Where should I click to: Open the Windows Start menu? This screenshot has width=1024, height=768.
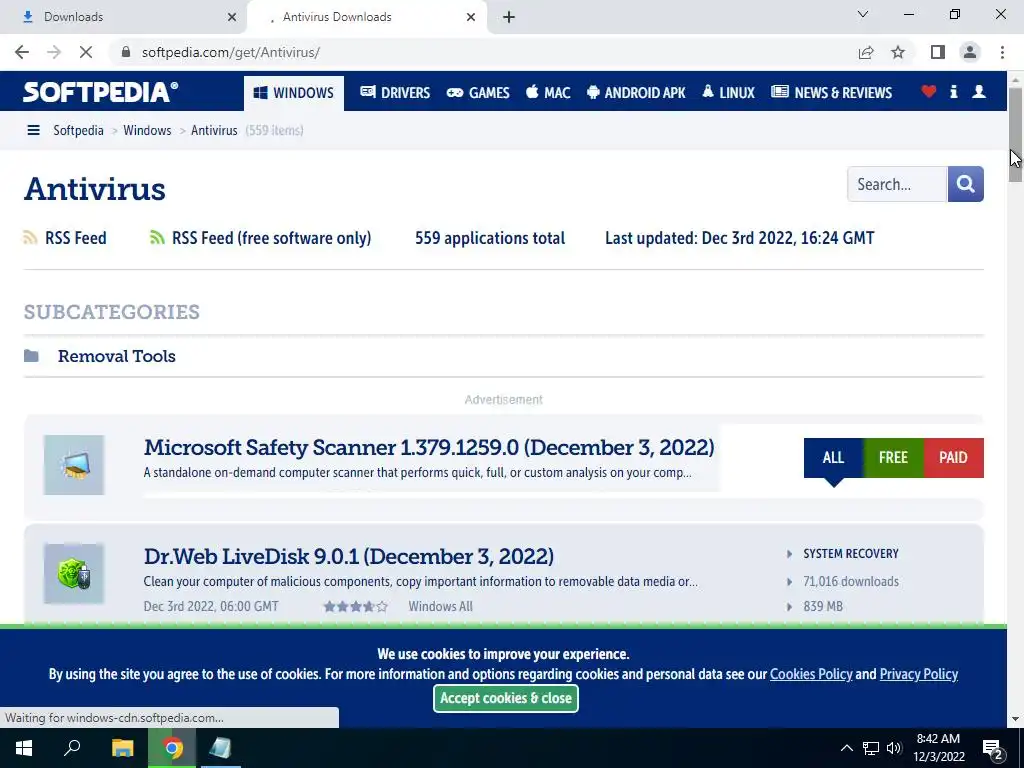pos(24,748)
